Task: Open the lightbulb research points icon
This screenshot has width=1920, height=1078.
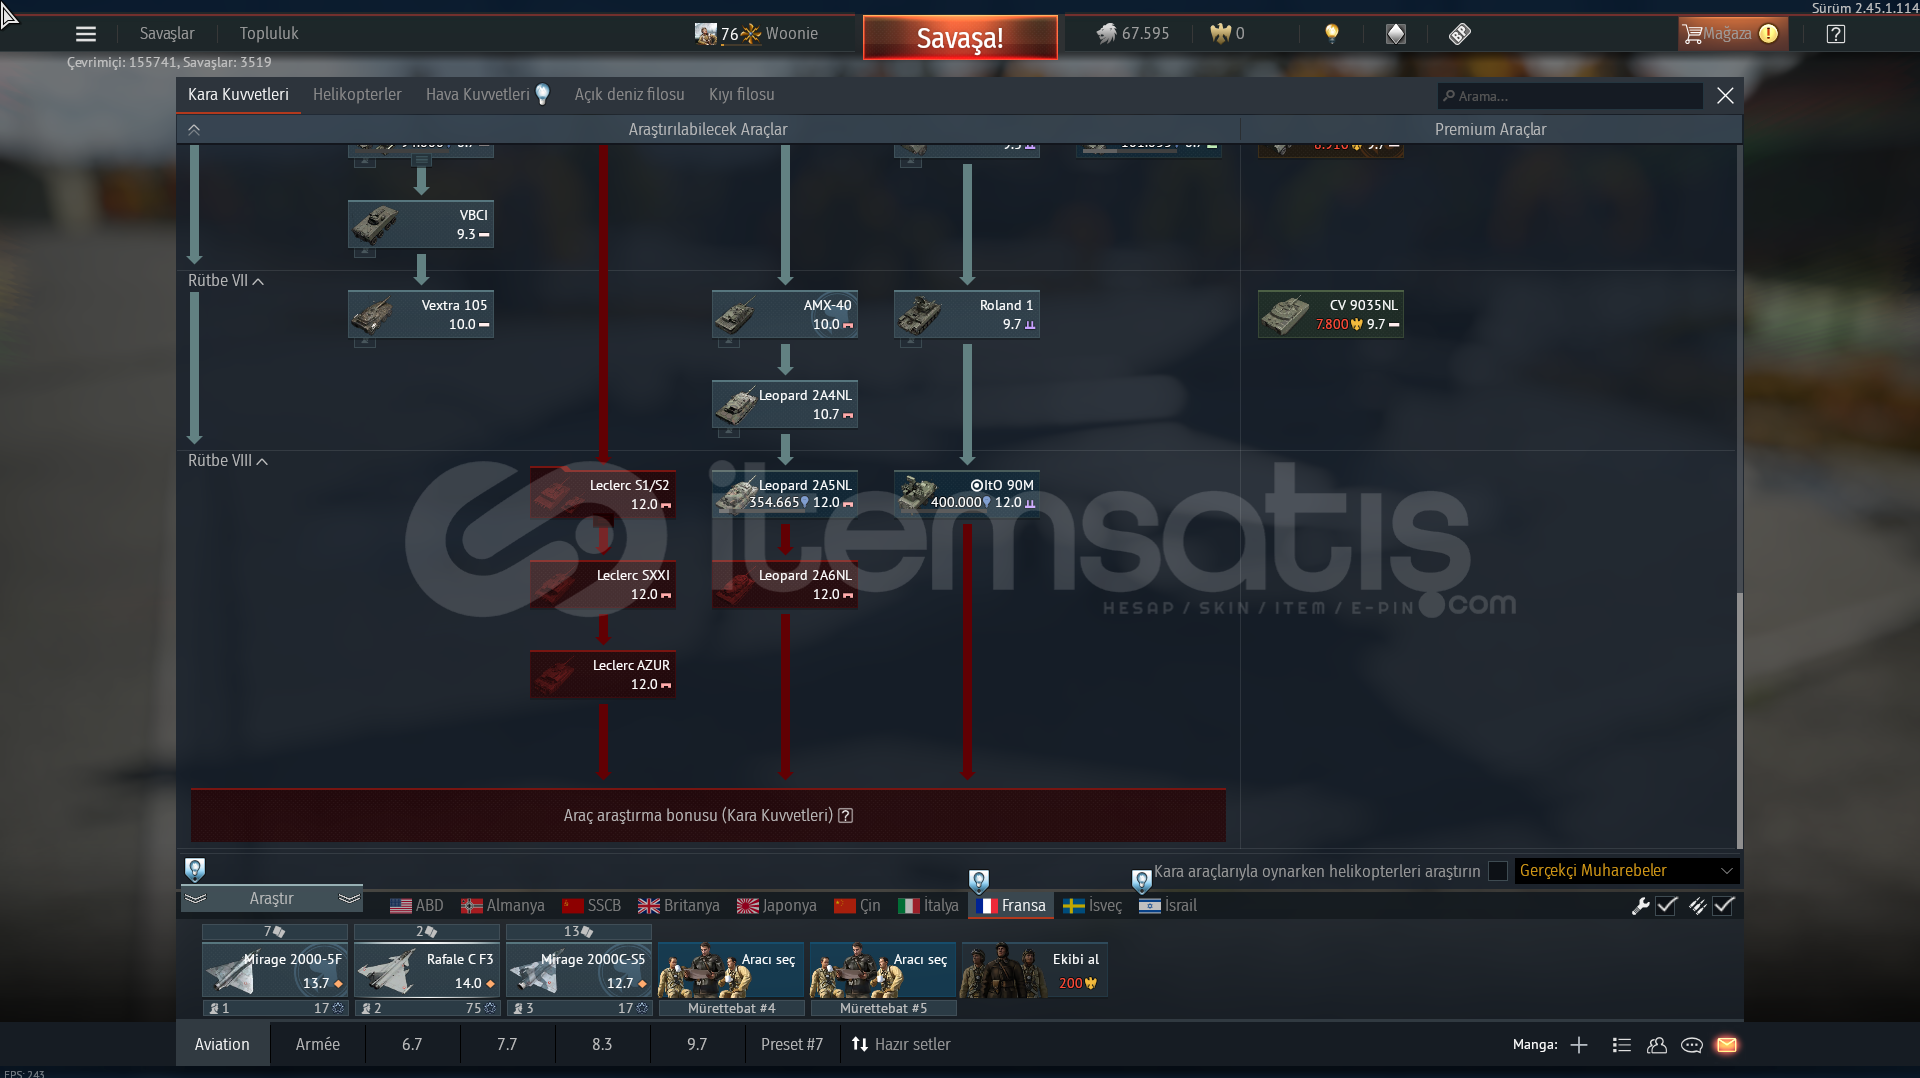Action: [1331, 34]
